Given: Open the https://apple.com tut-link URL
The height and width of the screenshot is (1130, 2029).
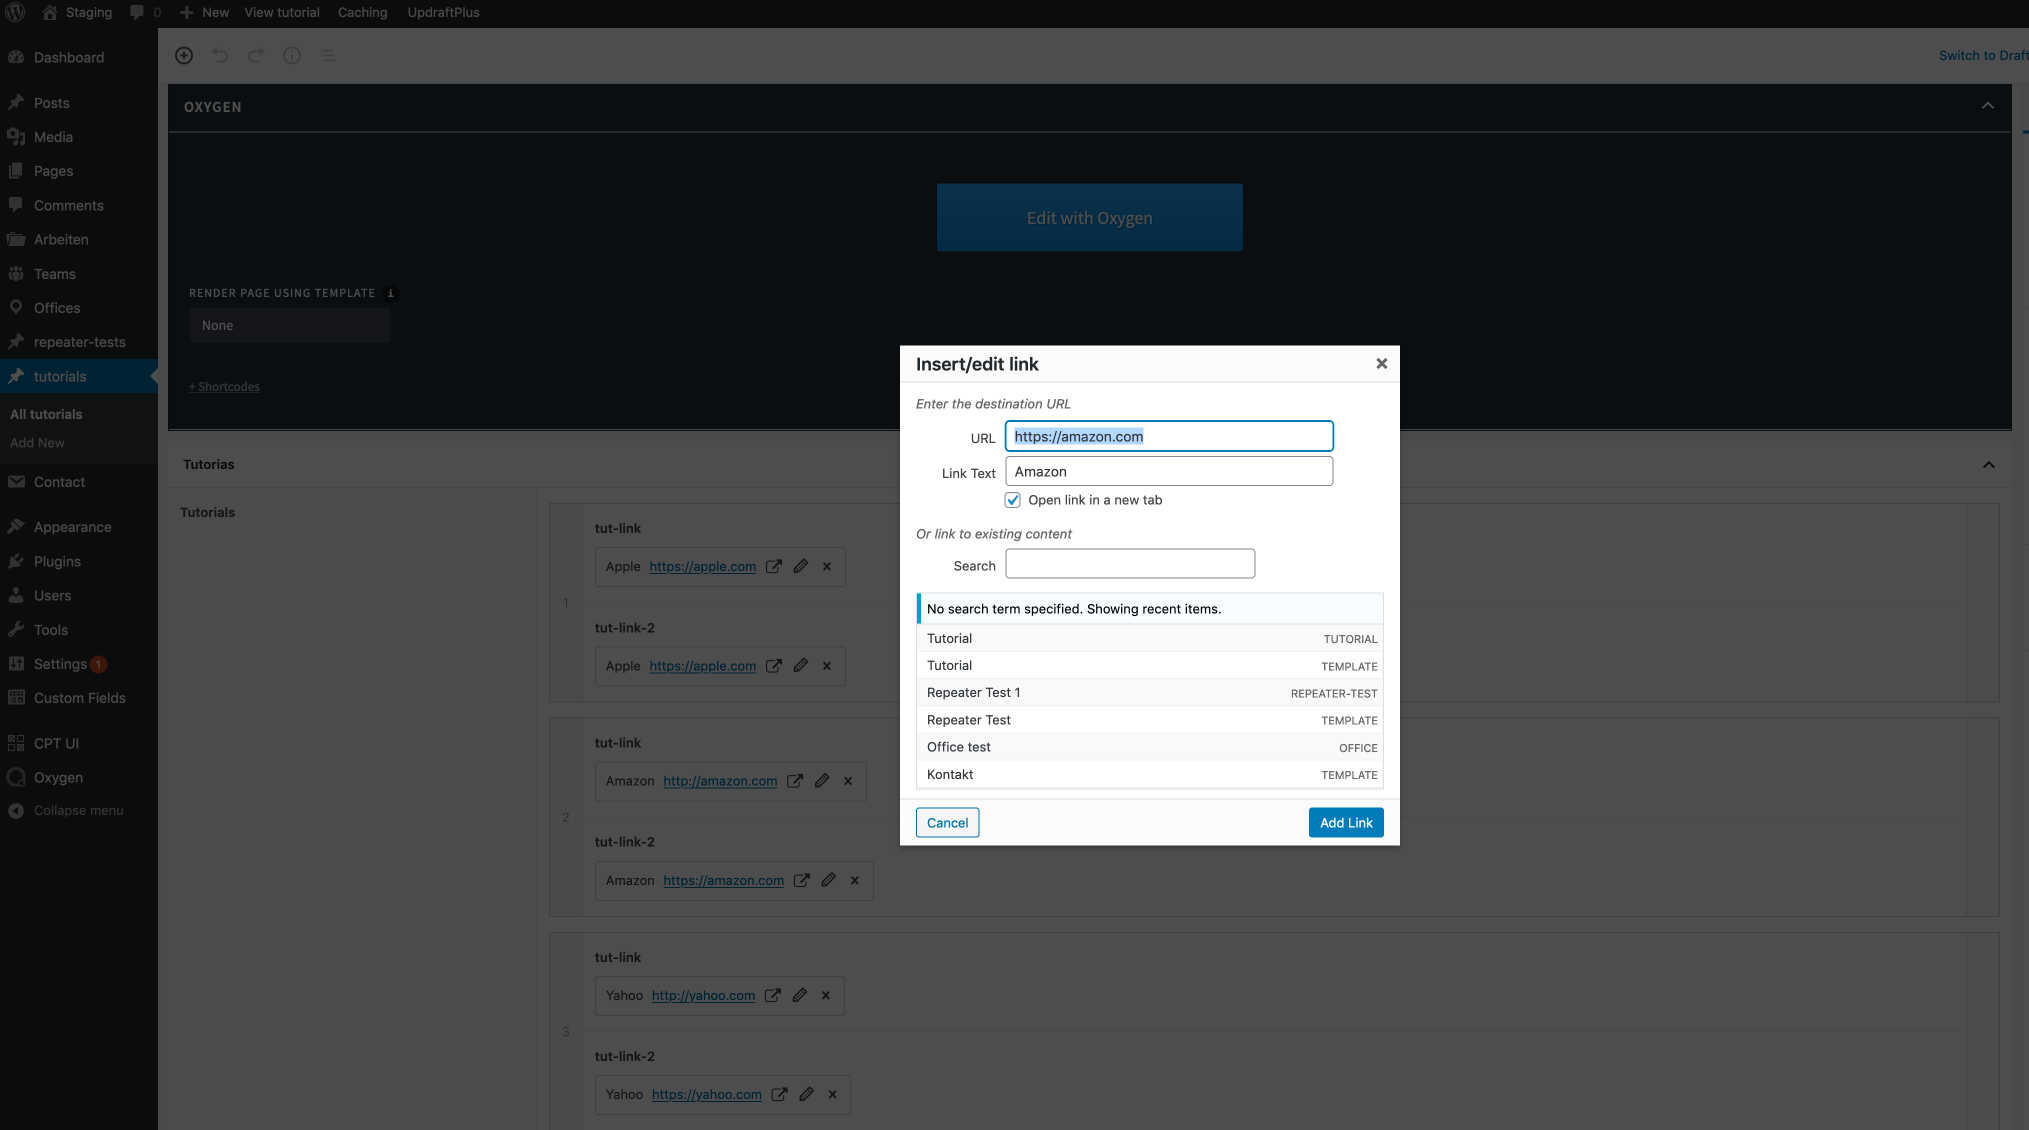Looking at the screenshot, I should 702,567.
